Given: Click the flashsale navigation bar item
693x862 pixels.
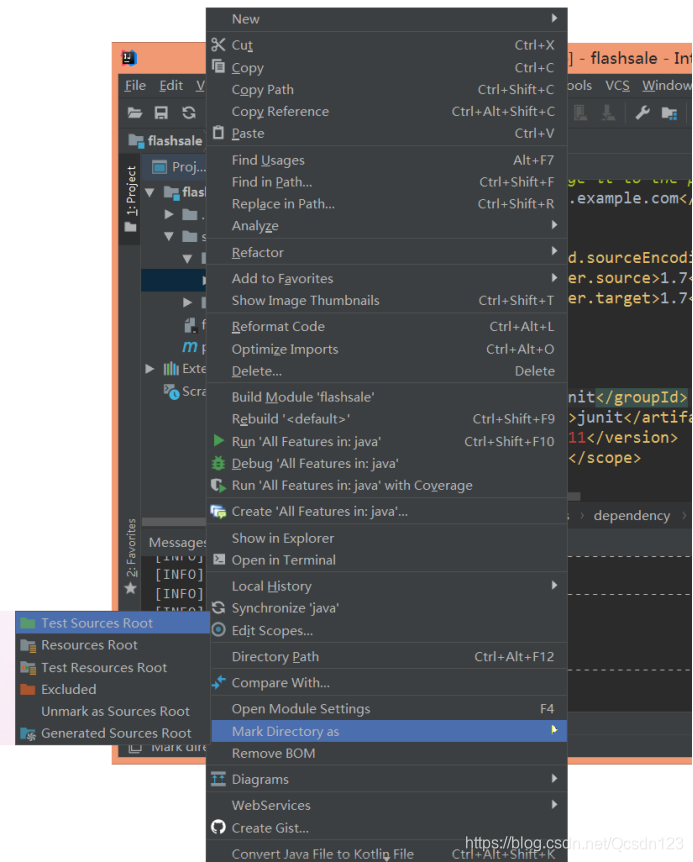Looking at the screenshot, I should coord(166,141).
